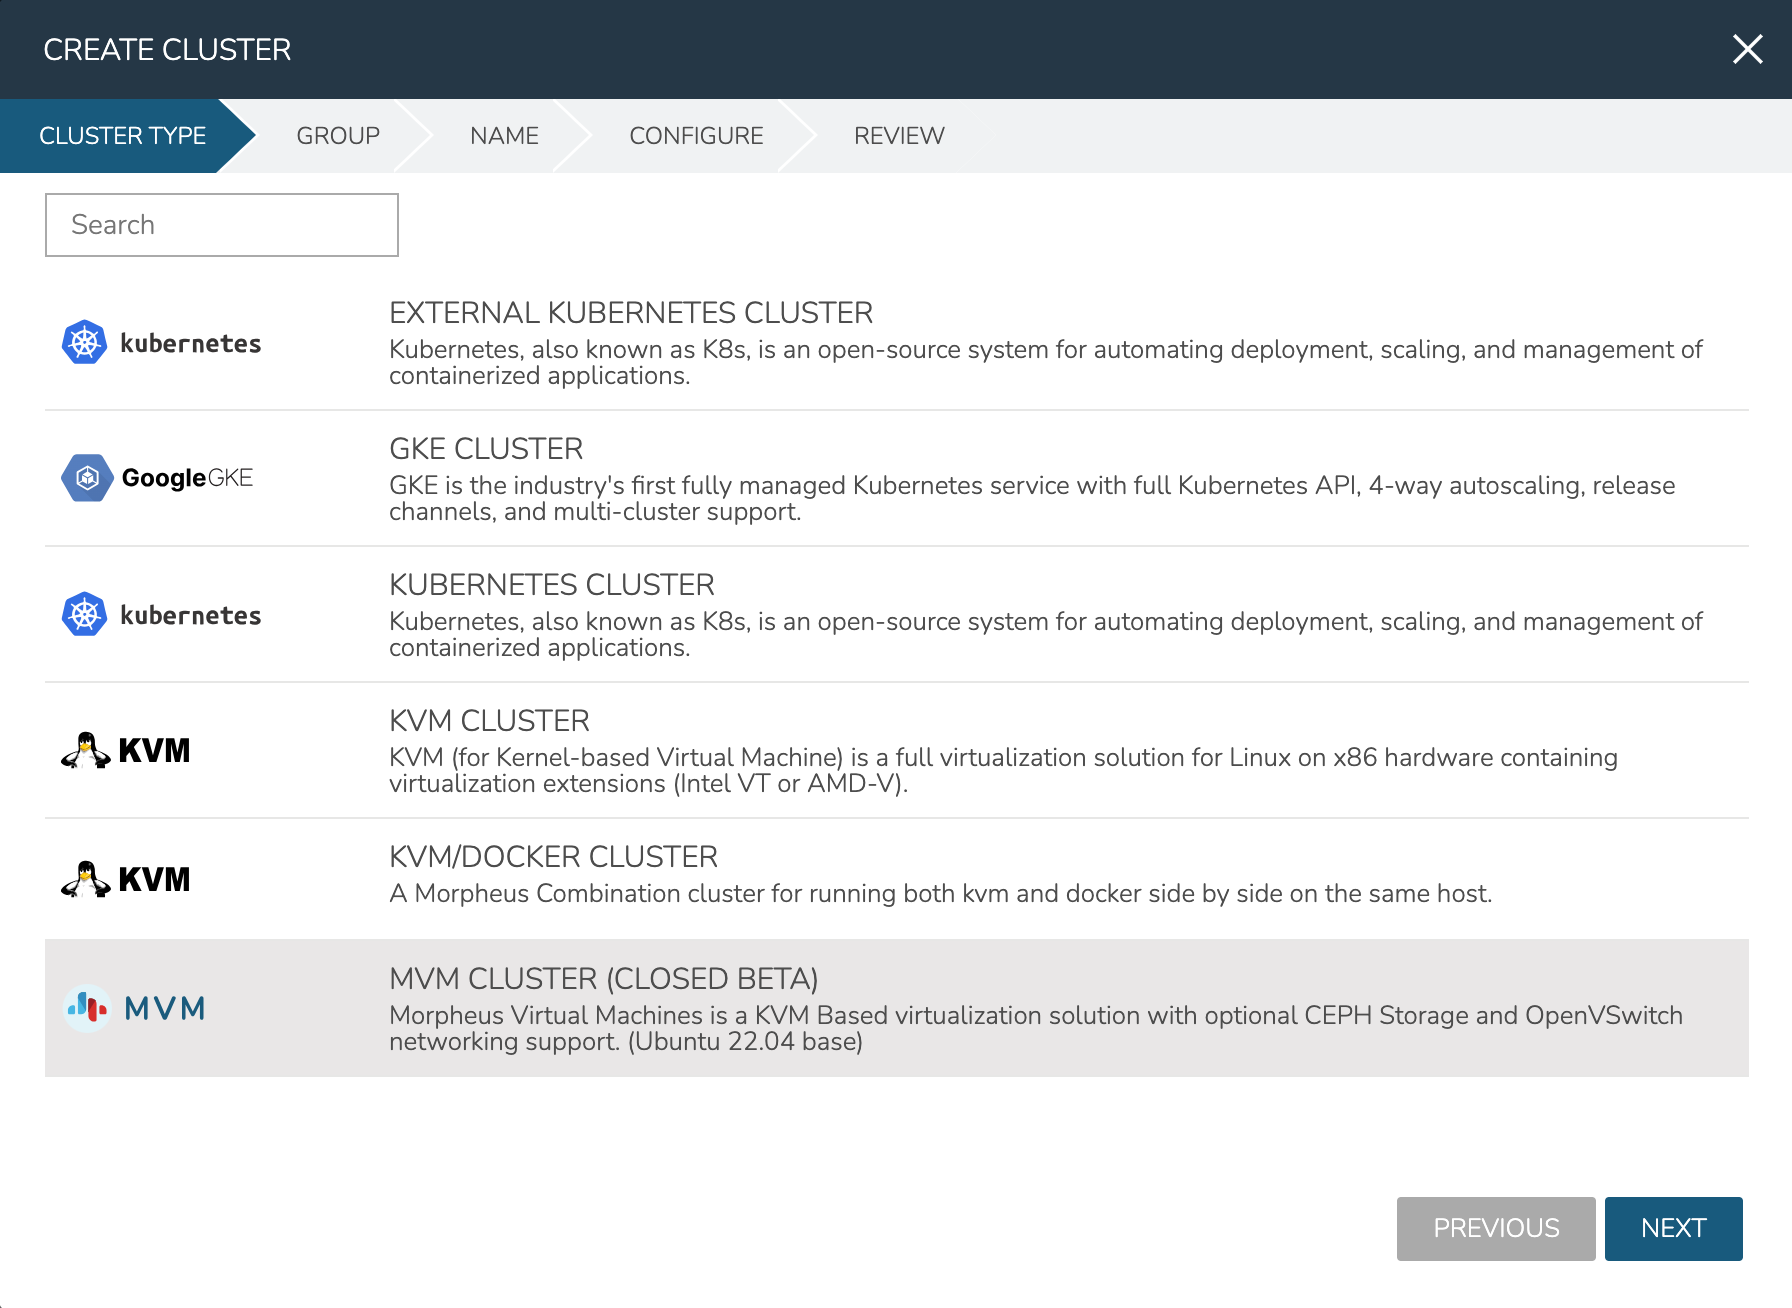Click the KVM Cluster penguin logo
The width and height of the screenshot is (1792, 1308).
tap(86, 750)
